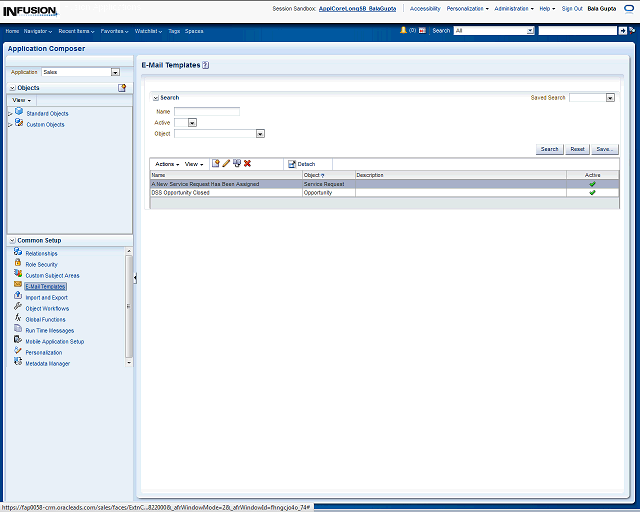Open the Saved Search dropdown

[610, 98]
